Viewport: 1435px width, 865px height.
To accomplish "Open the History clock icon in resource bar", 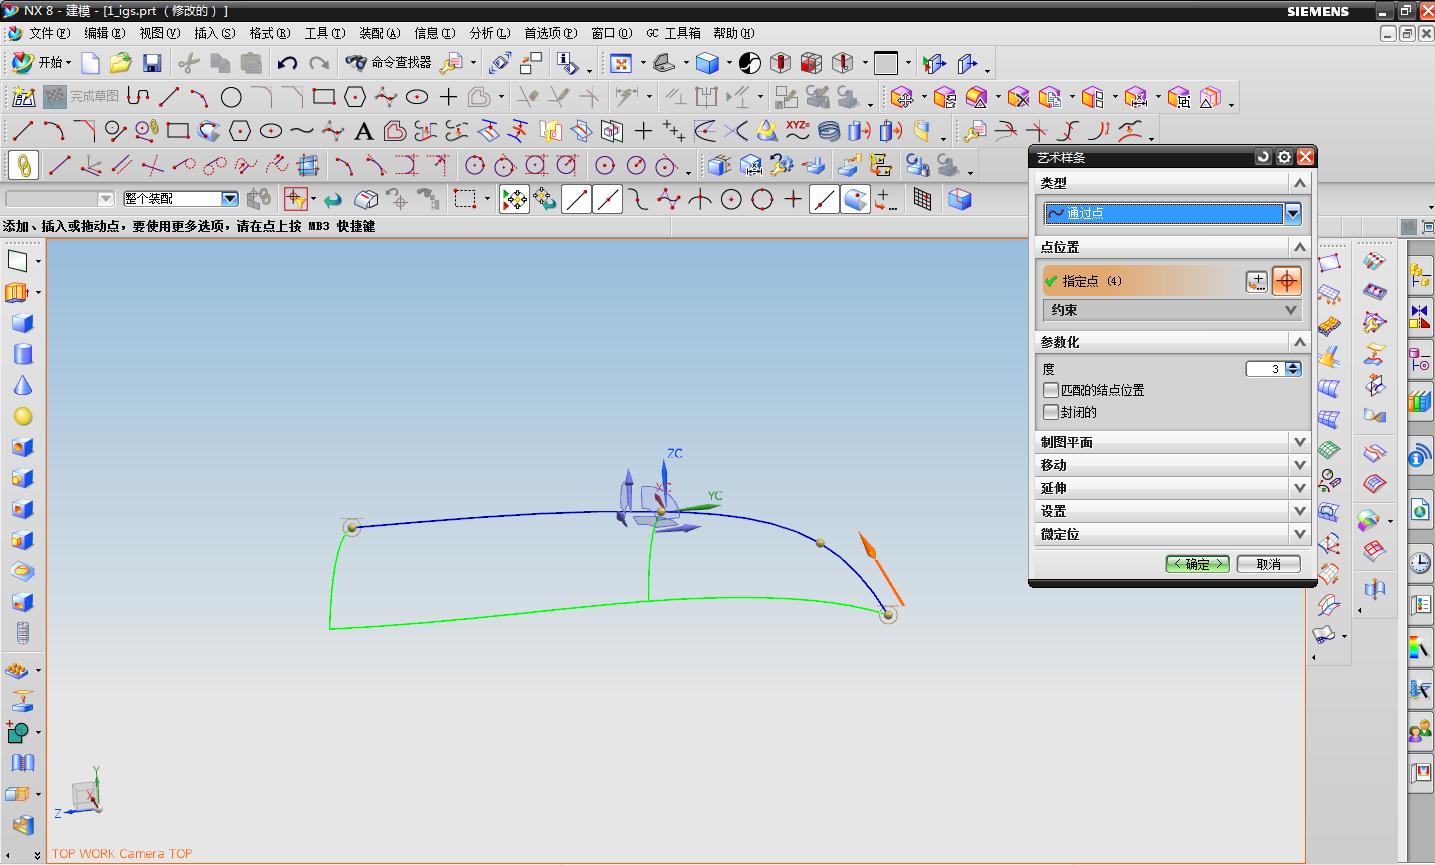I will pyautogui.click(x=1420, y=563).
